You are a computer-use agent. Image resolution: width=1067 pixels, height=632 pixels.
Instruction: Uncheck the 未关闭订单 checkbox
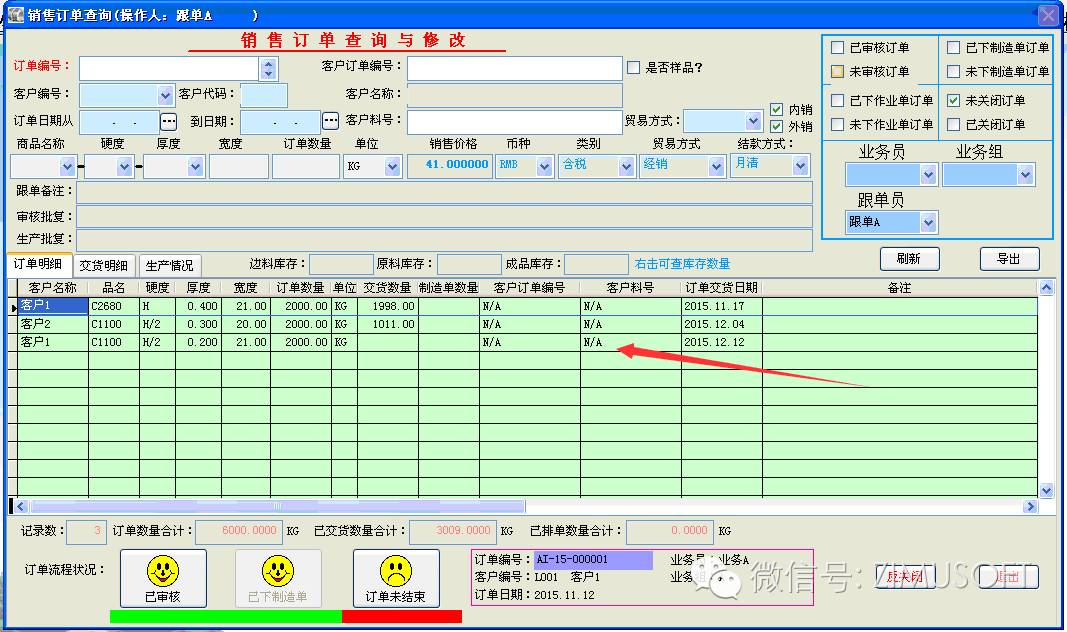pyautogui.click(x=954, y=100)
